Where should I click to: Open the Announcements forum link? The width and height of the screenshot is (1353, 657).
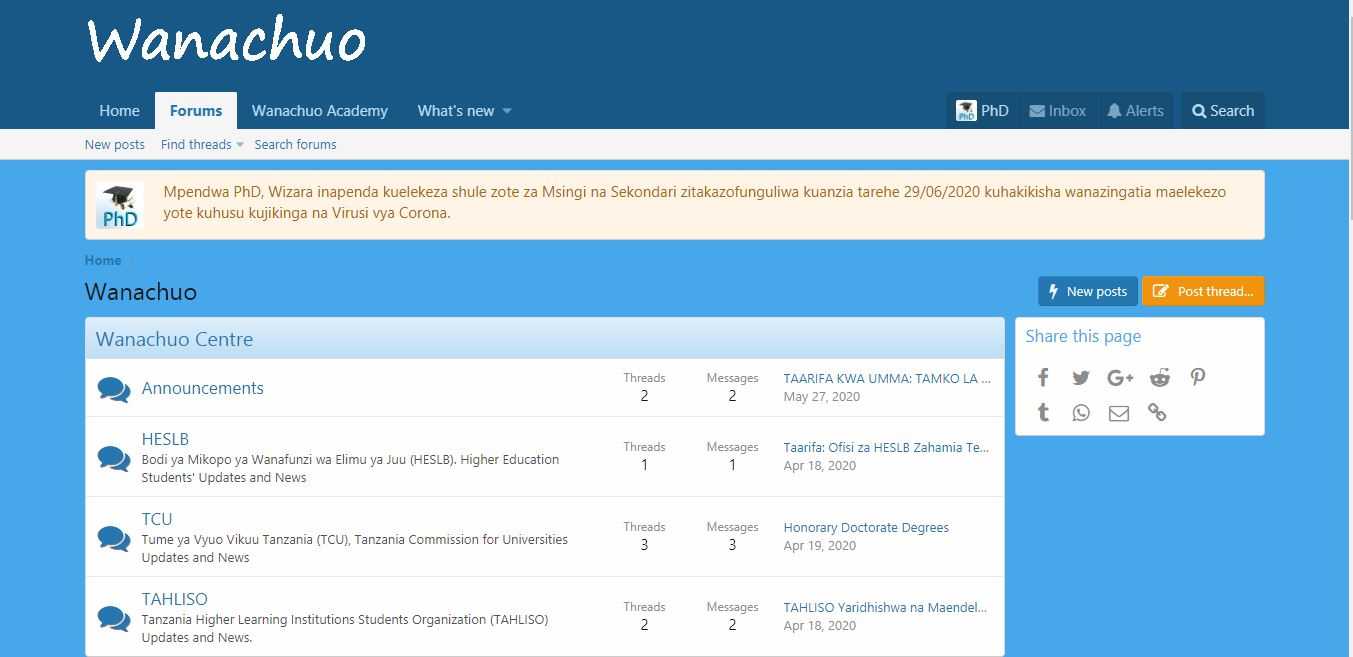pyautogui.click(x=203, y=388)
